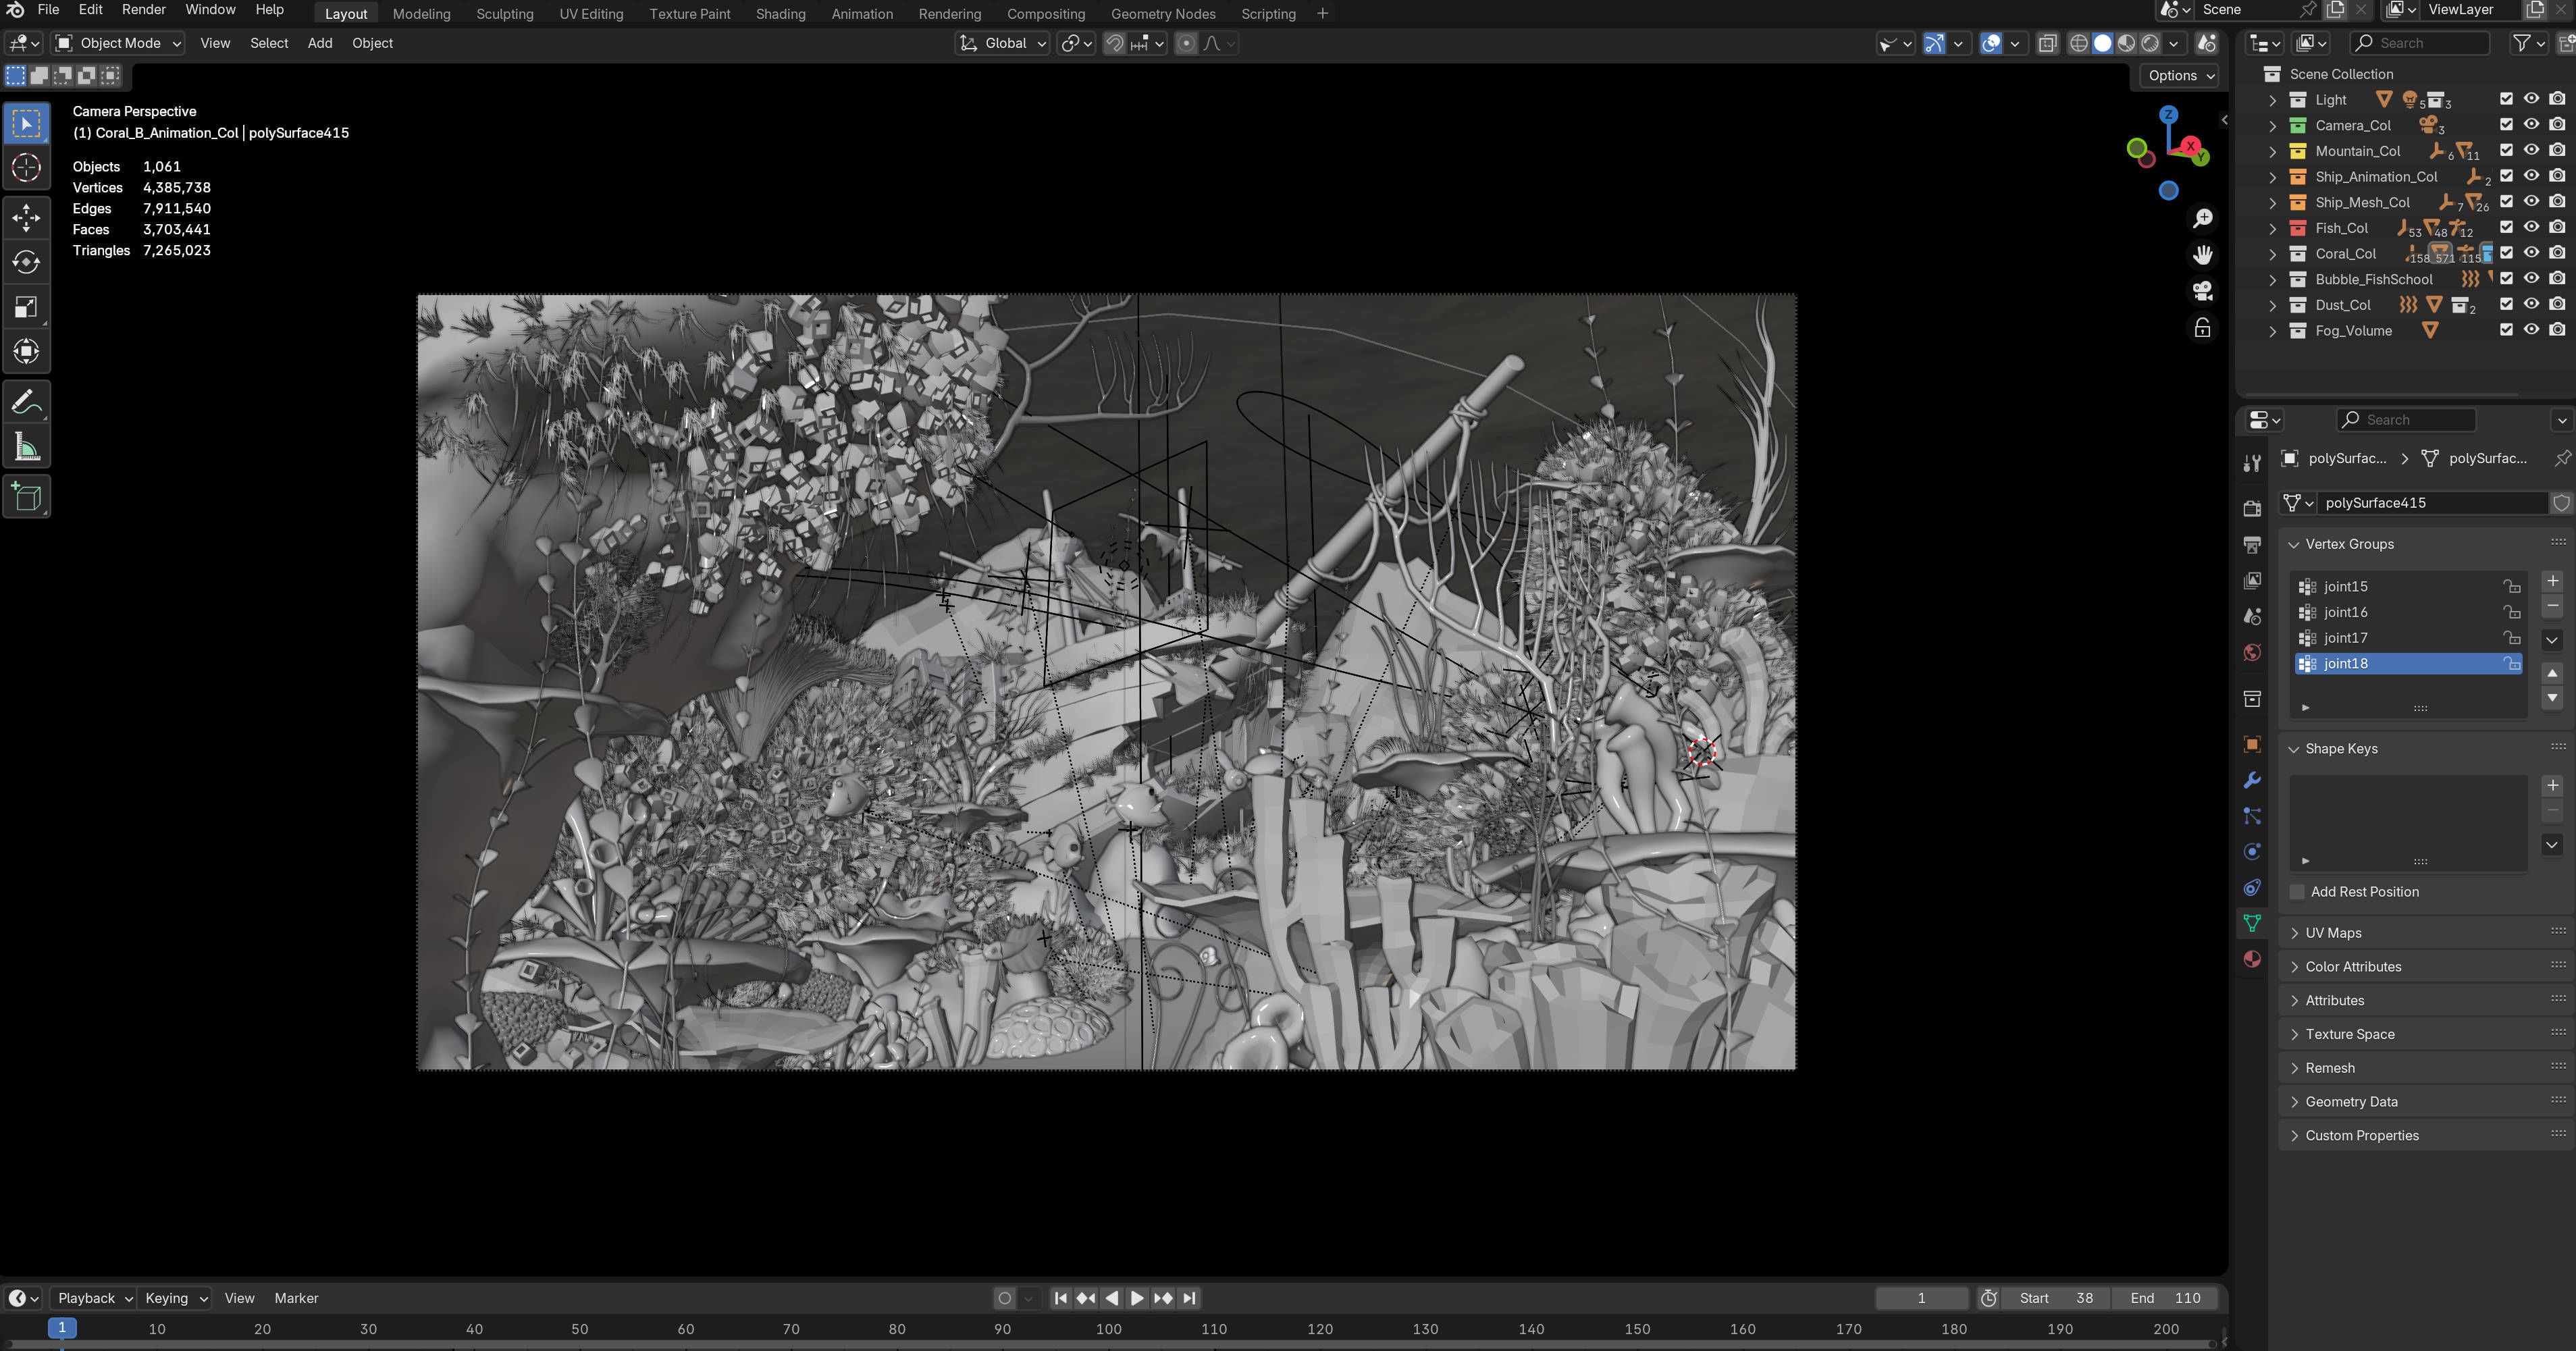The width and height of the screenshot is (2576, 1351).
Task: Open the Material properties tab
Action: pyautogui.click(x=2252, y=958)
